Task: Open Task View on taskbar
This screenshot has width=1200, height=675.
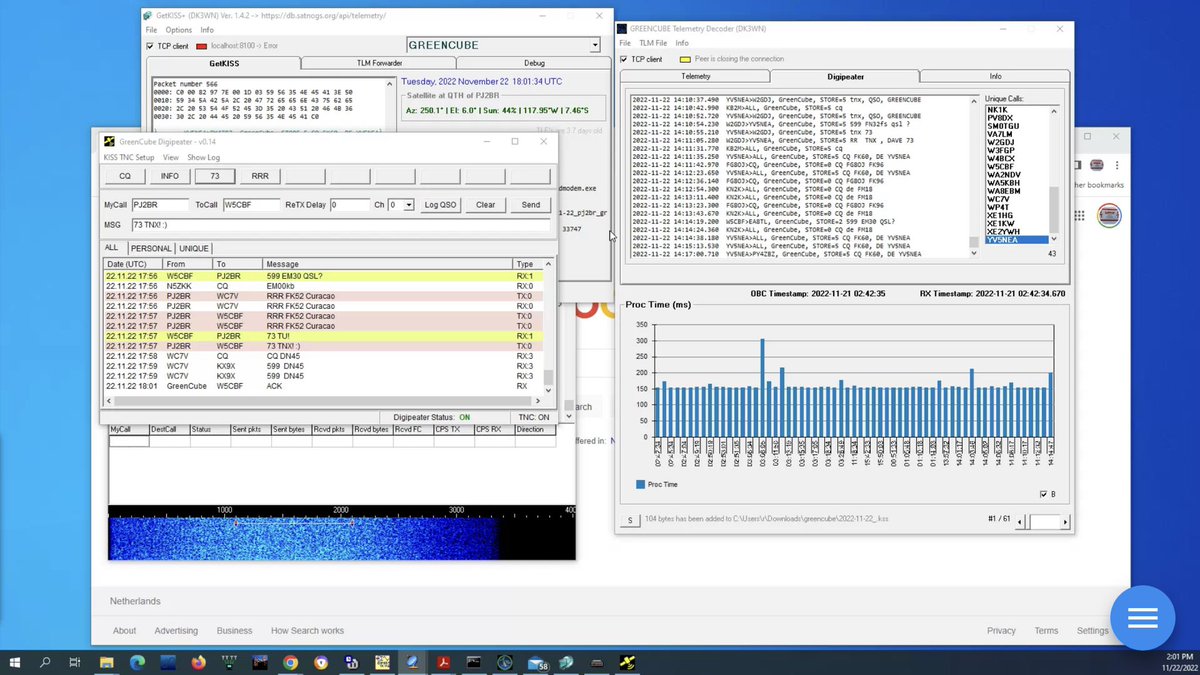Action: tap(75, 662)
